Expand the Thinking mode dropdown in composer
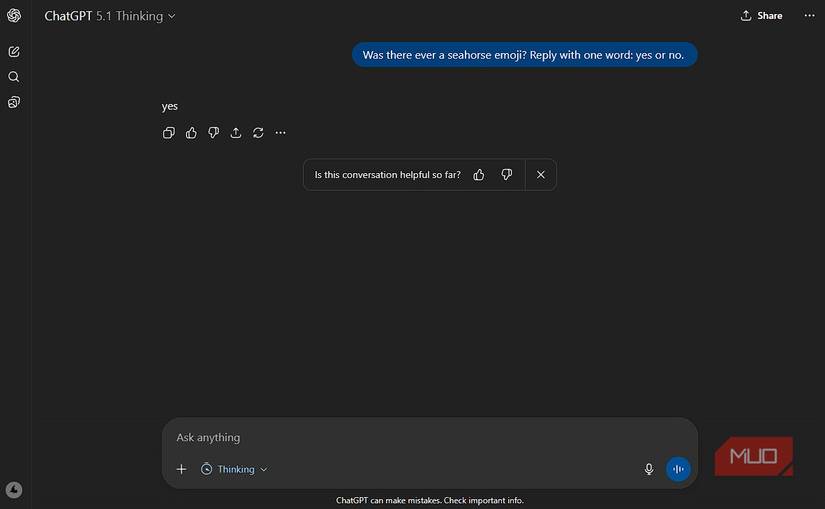The width and height of the screenshot is (825, 509). tap(234, 469)
